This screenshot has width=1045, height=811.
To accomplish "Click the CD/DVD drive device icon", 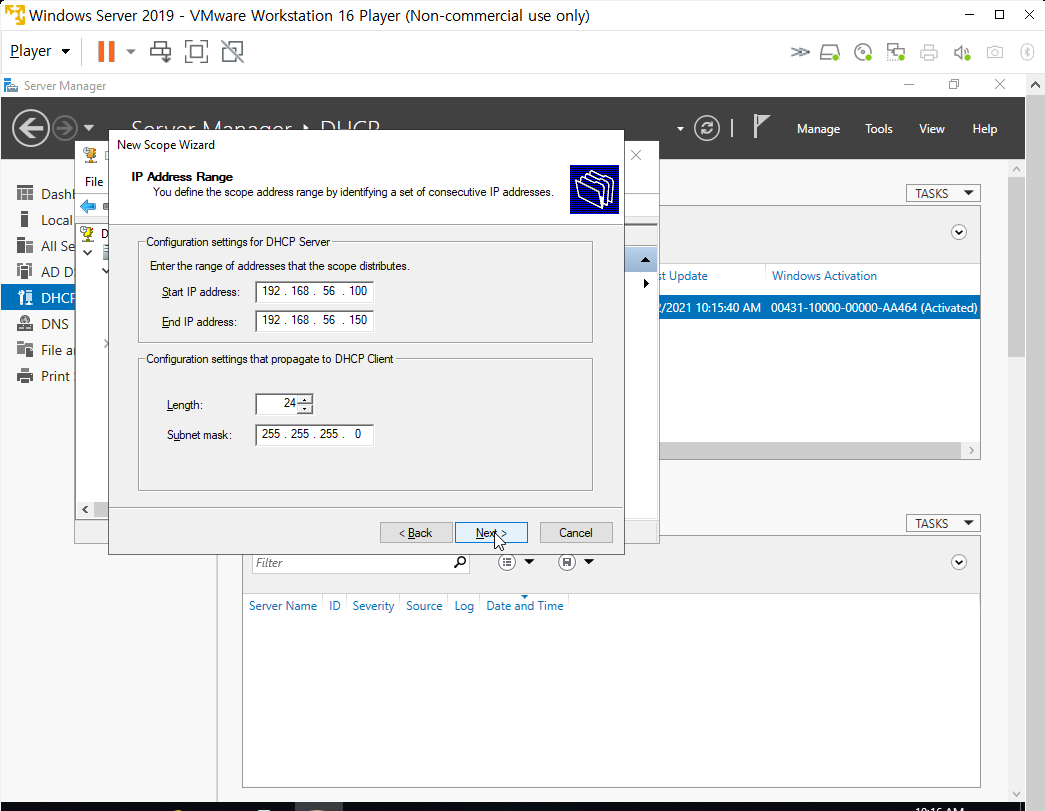I will click(862, 52).
